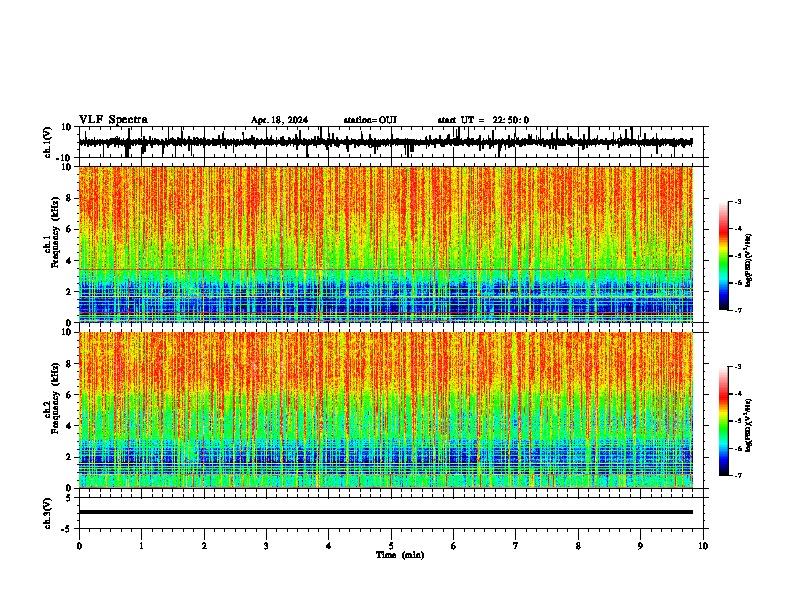Click the "-3" label atop ch.2 colorbar
This screenshot has height=612, width=792.
click(737, 367)
